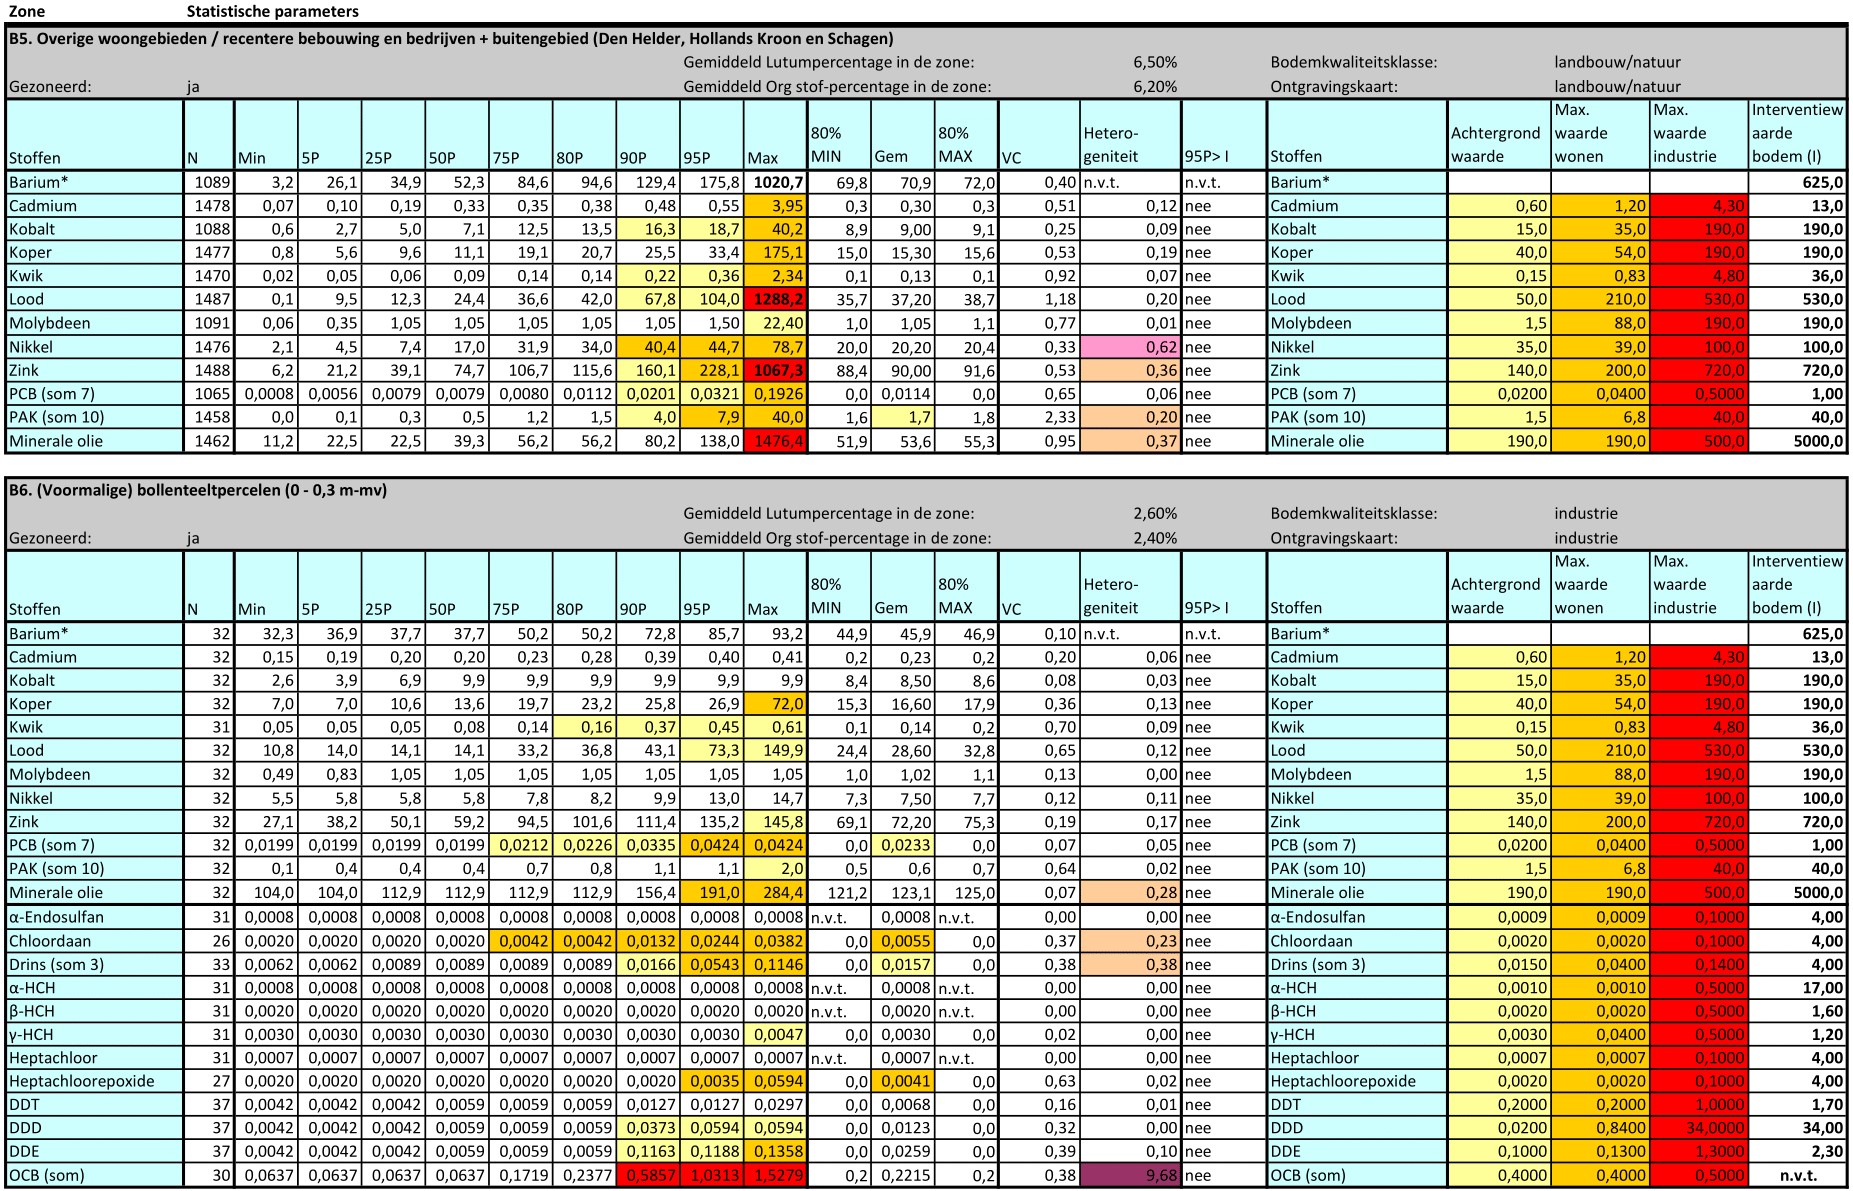Click the B5 zone title starting 'B5. Overige woongebieden'
The image size is (1853, 1191).
tap(450, 39)
